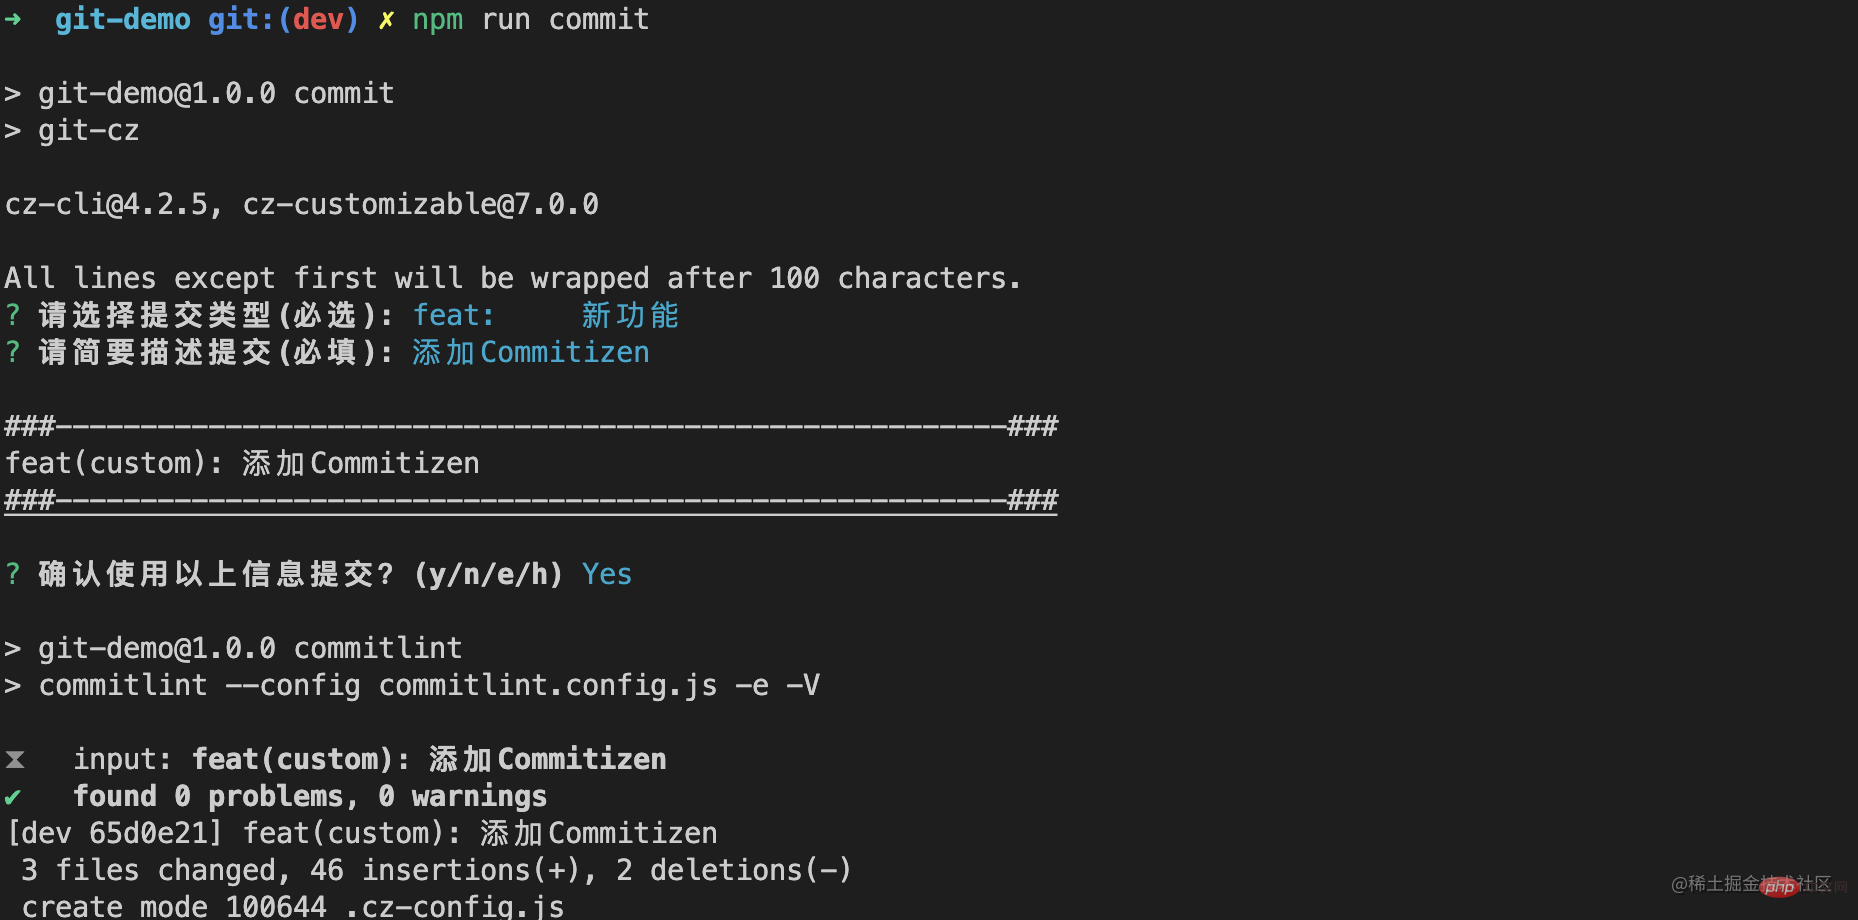Viewport: 1858px width, 920px height.
Task: Click commitlint.config.js in the command line
Action: click(548, 685)
